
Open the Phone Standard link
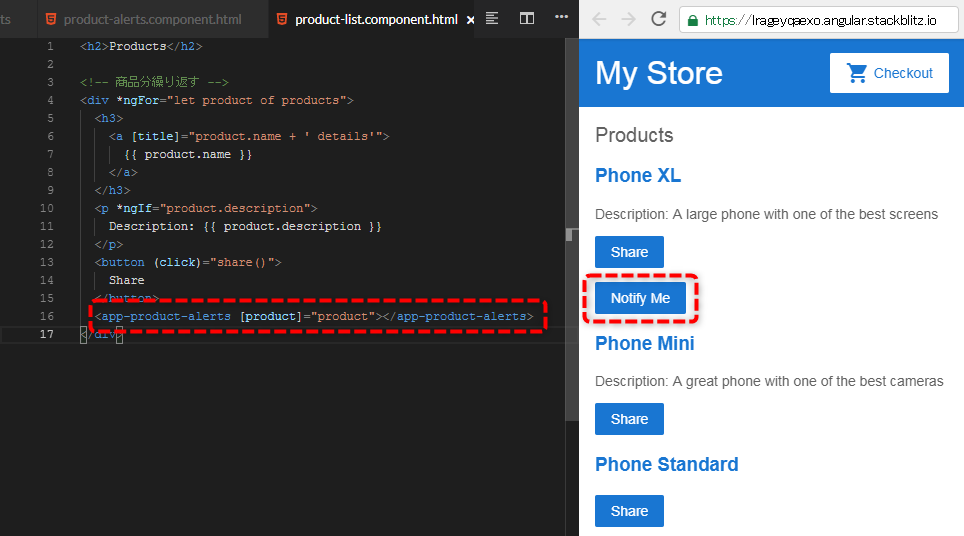point(666,465)
